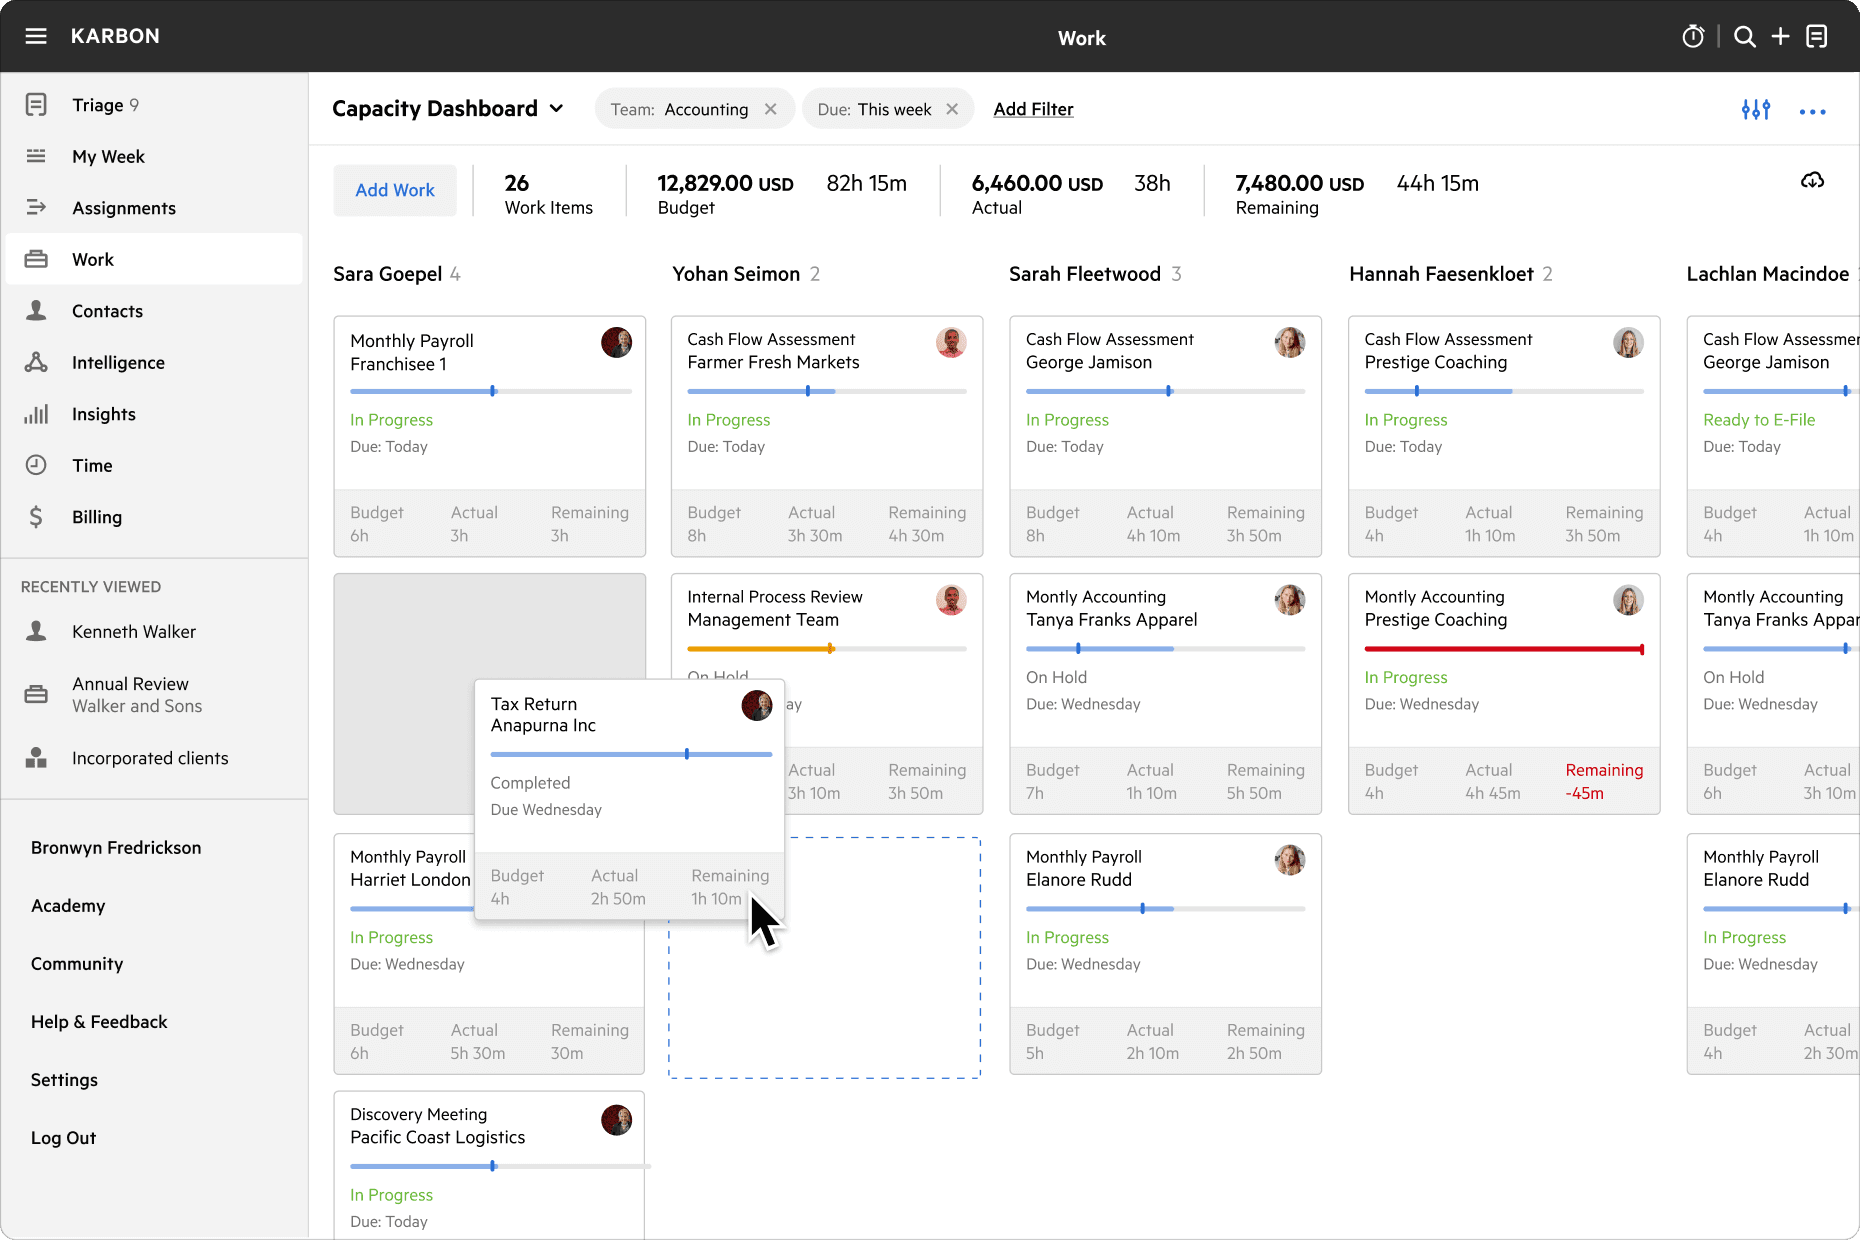The height and width of the screenshot is (1240, 1860).
Task: Click the search magnifier icon
Action: [1744, 36]
